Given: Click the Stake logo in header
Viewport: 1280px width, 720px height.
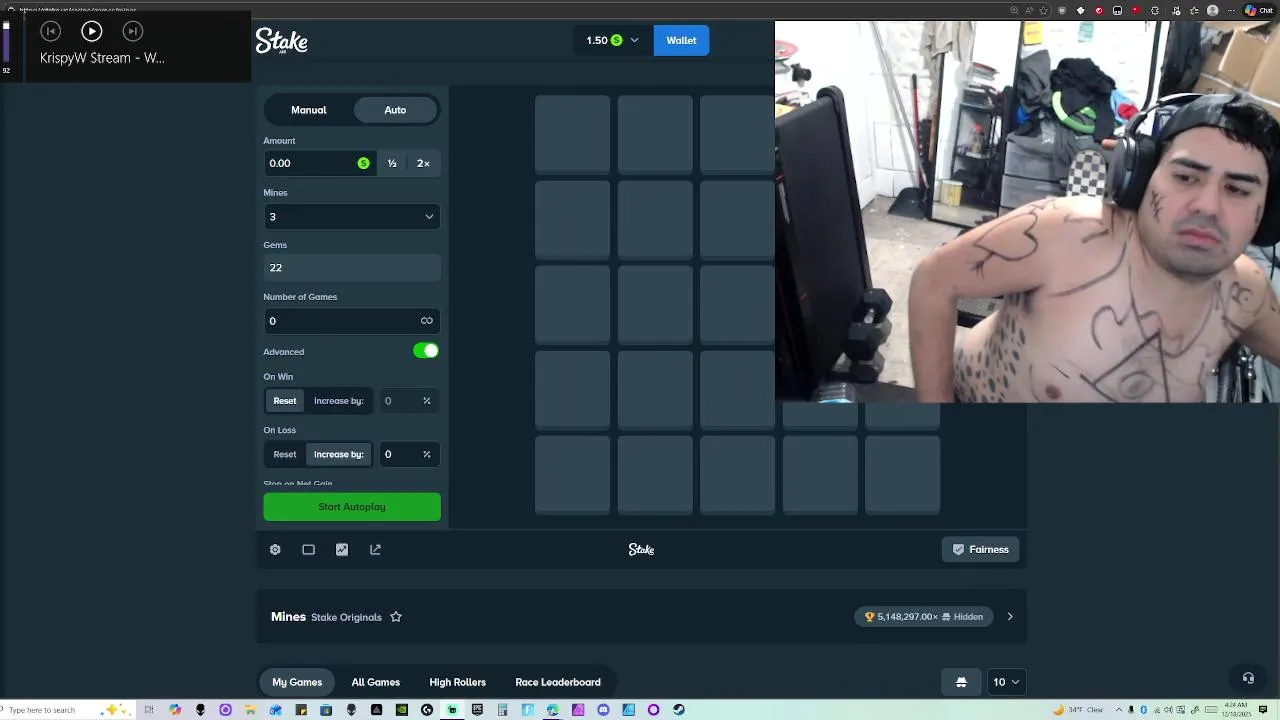Looking at the screenshot, I should (x=281, y=41).
